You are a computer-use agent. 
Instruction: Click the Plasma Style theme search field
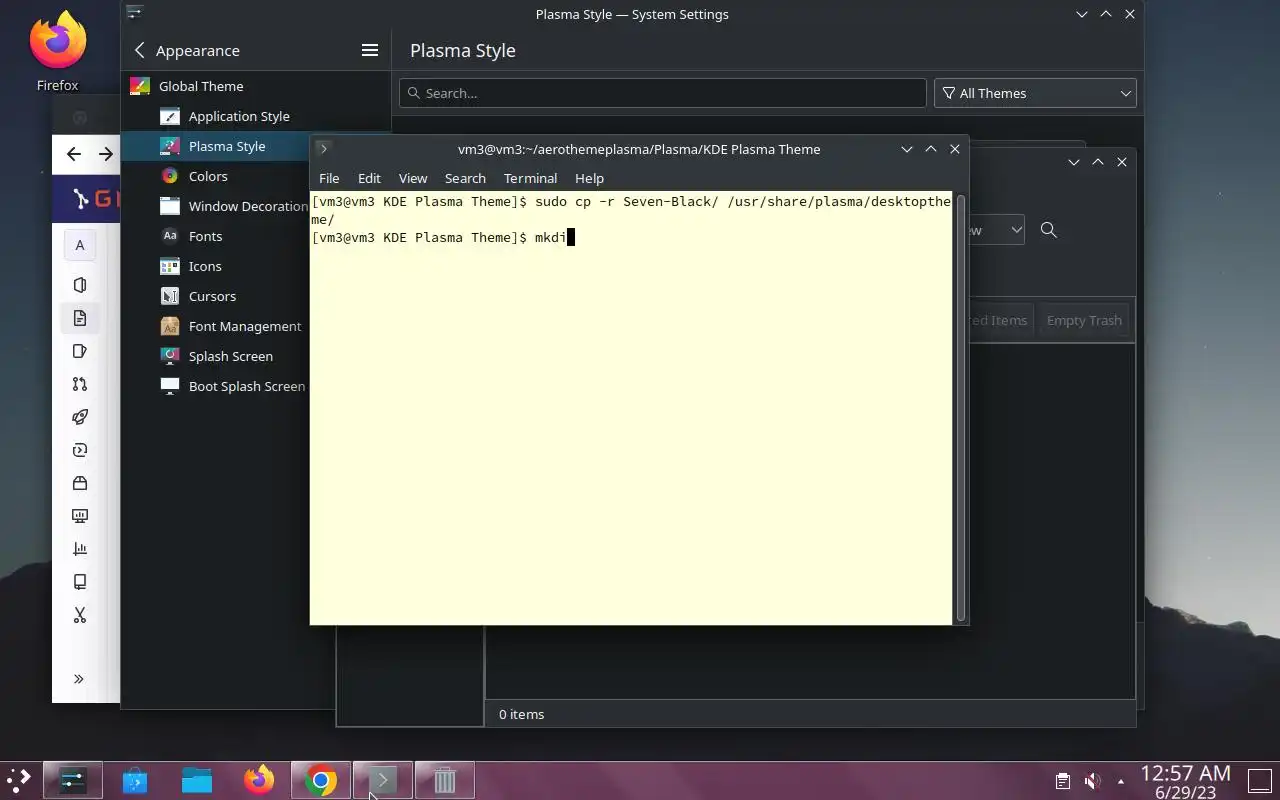point(663,93)
